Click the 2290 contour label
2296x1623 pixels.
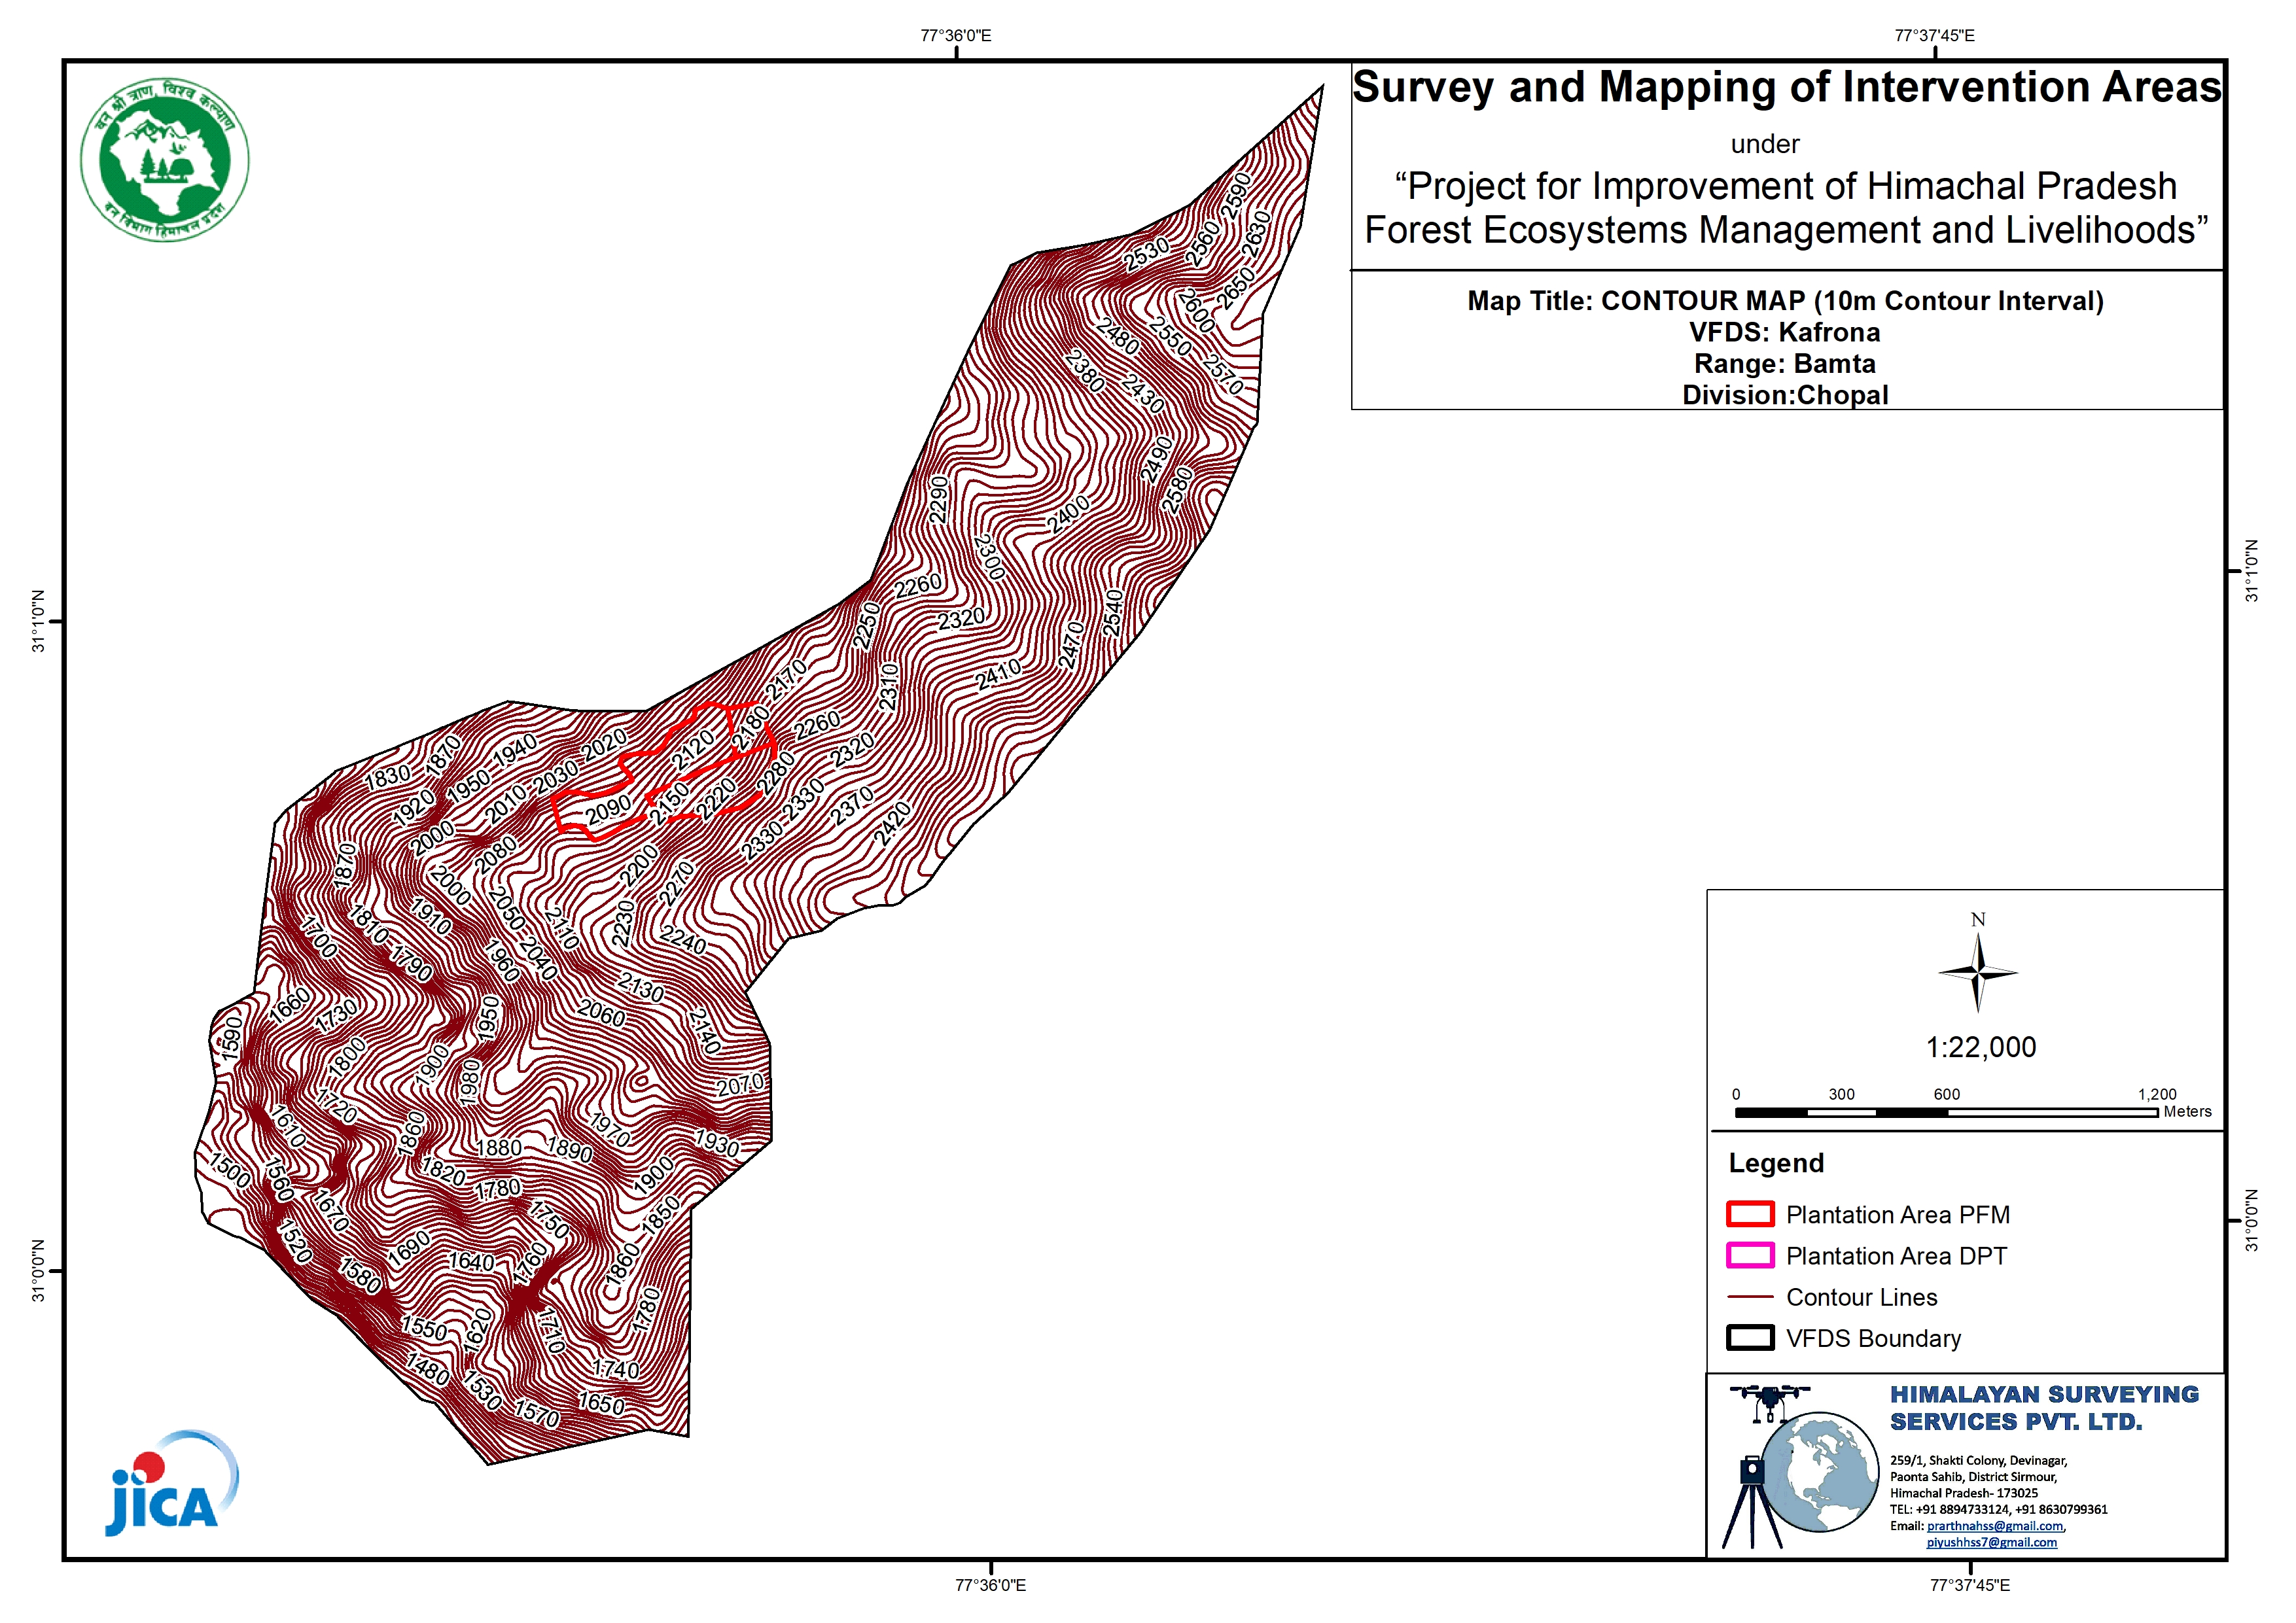tap(938, 499)
